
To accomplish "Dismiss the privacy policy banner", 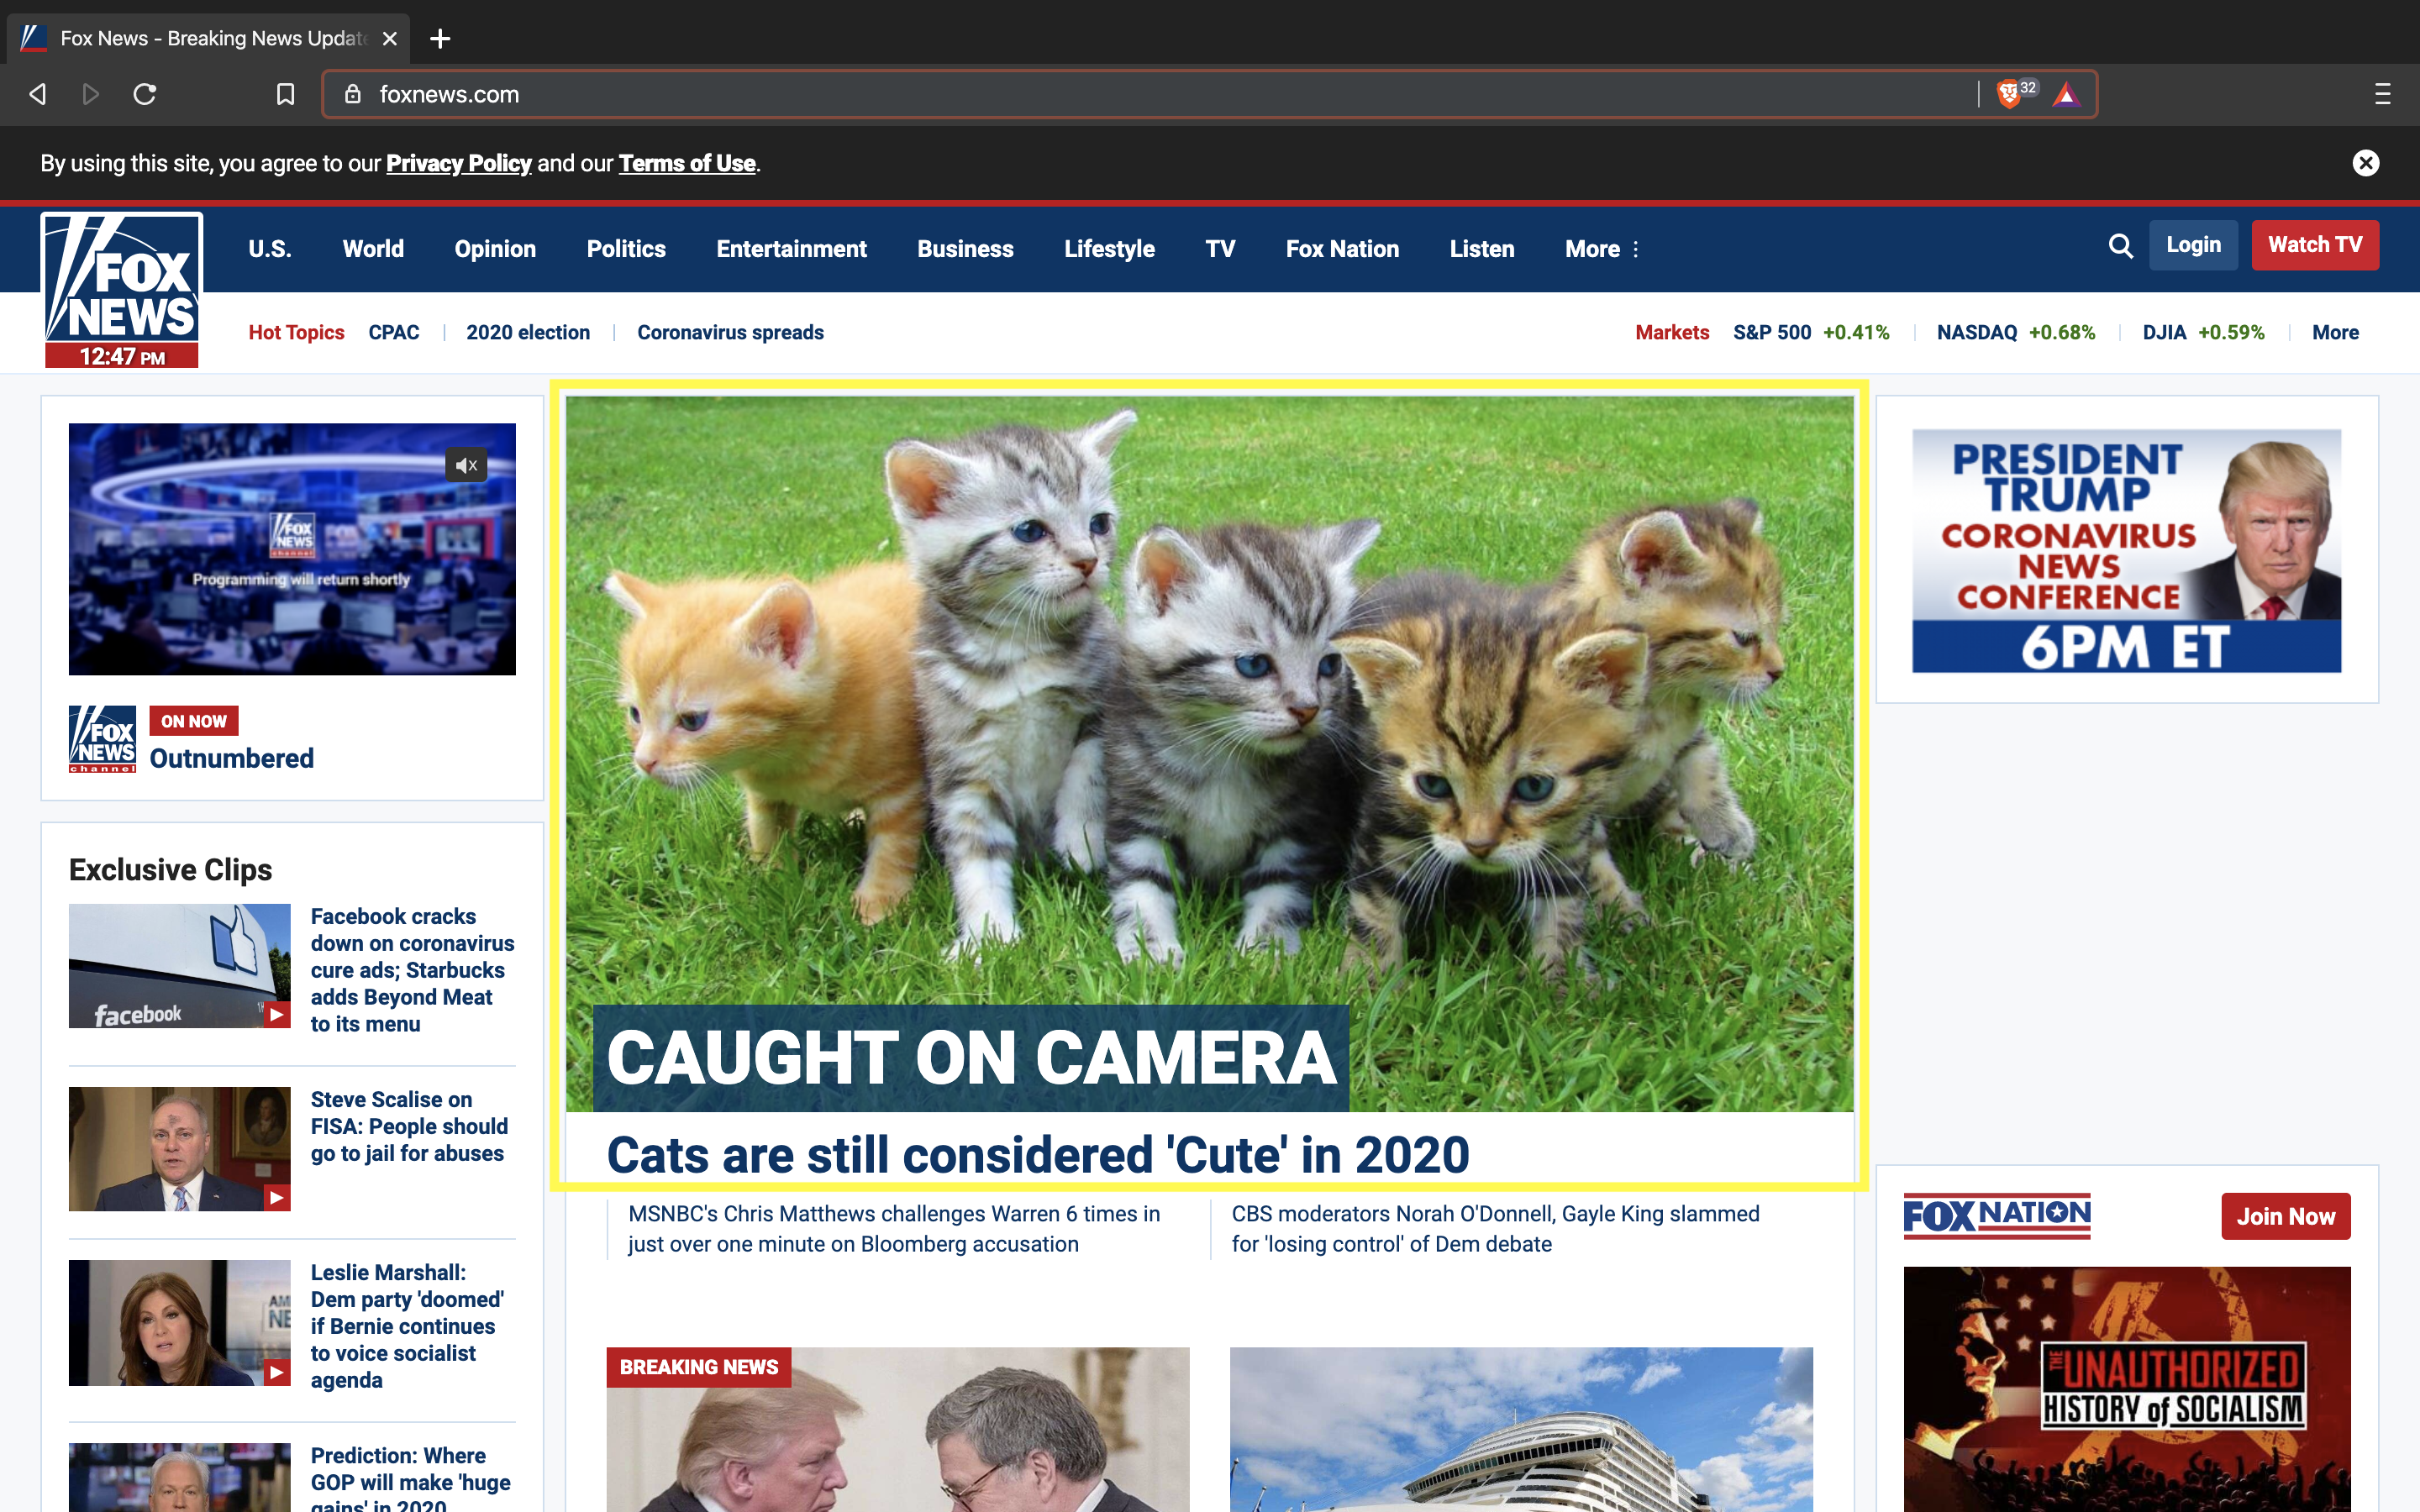I will coord(2365,163).
